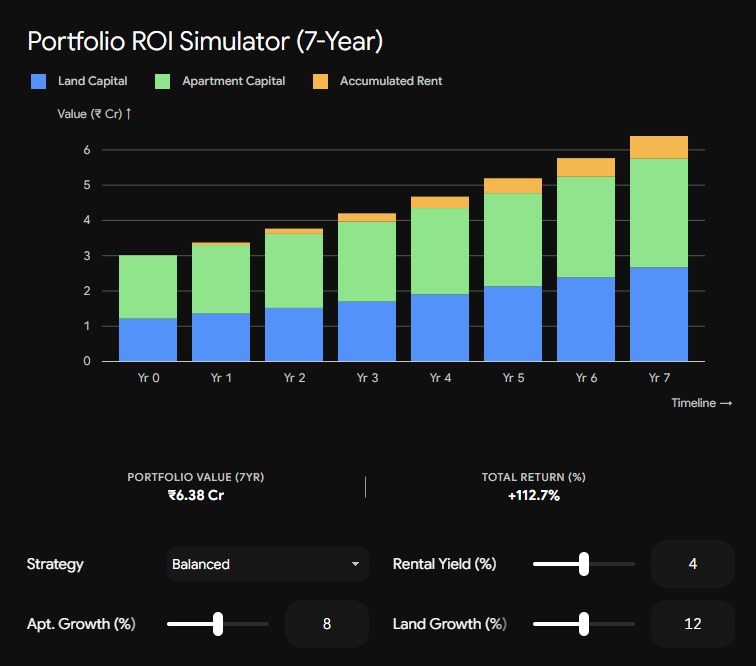Open the Strategy dropdown showing Balanced
756x666 pixels.
[x=268, y=564]
